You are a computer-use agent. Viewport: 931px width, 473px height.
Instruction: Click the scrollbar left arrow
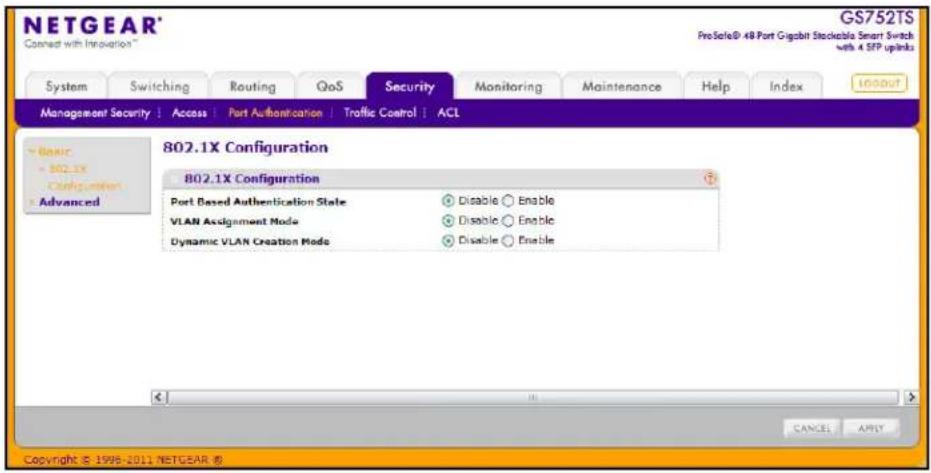159,397
